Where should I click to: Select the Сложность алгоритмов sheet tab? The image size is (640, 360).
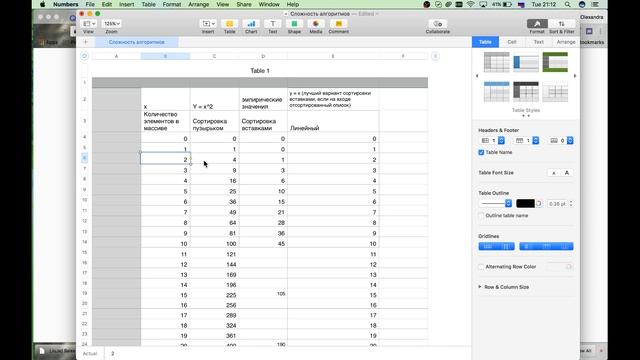point(136,42)
